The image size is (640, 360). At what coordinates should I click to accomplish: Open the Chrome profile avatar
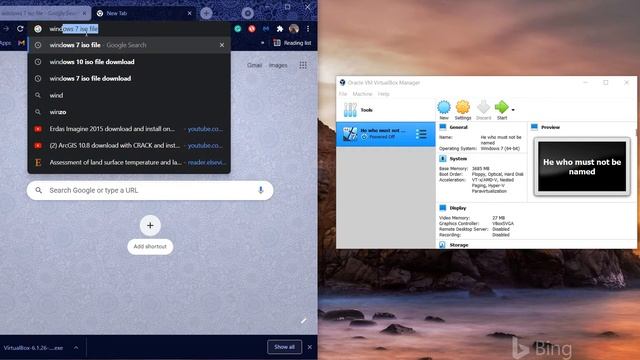point(294,29)
